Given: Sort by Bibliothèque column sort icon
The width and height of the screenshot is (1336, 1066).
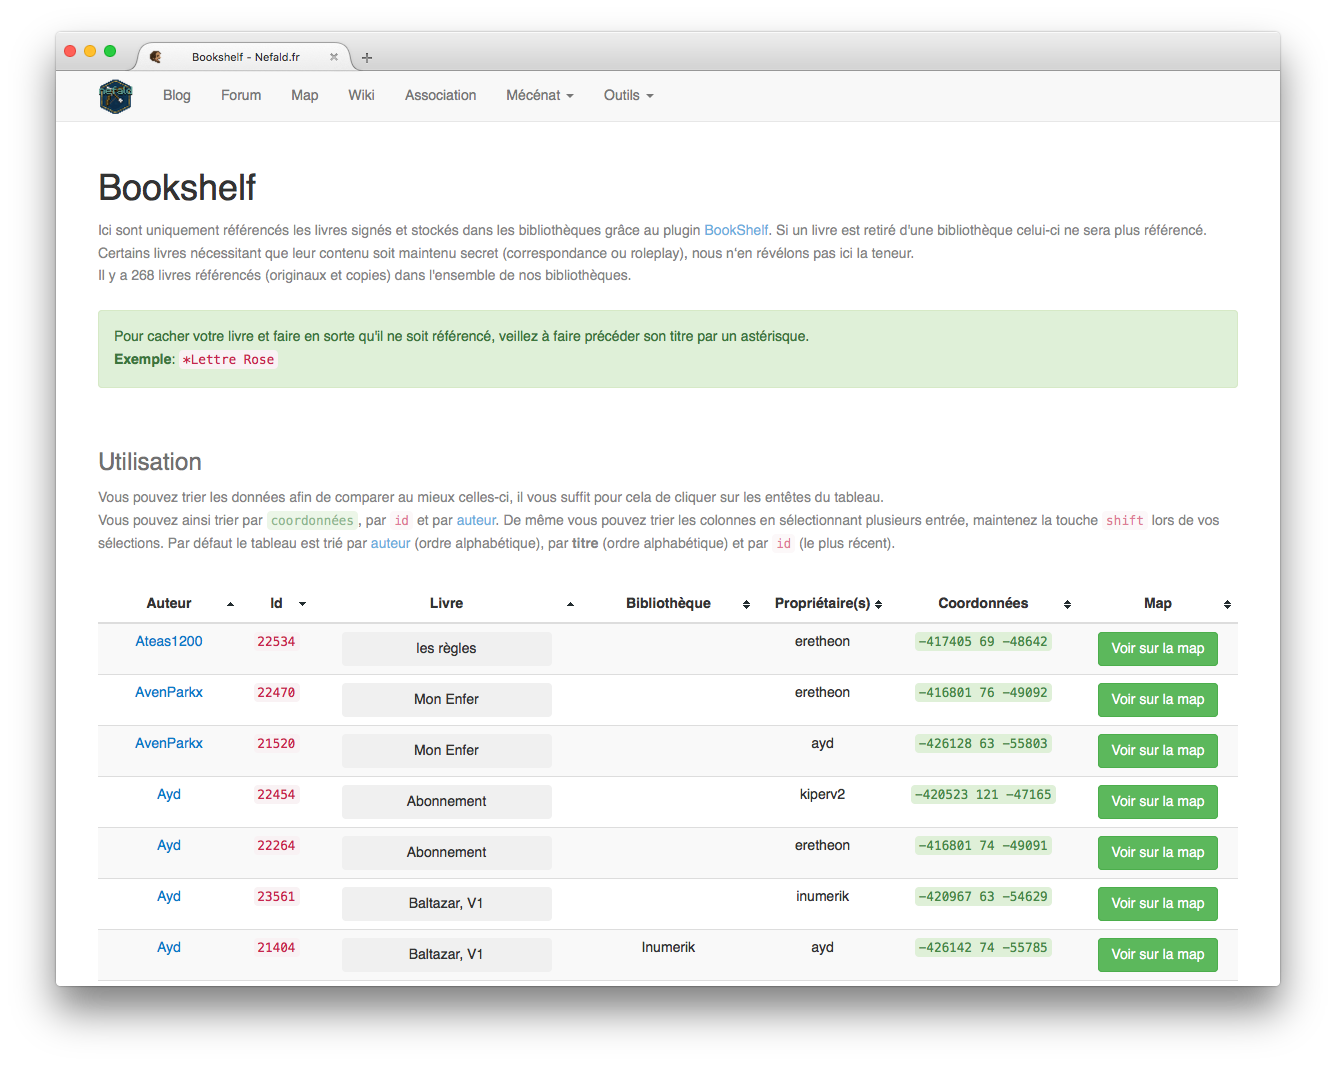Looking at the screenshot, I should click(746, 604).
